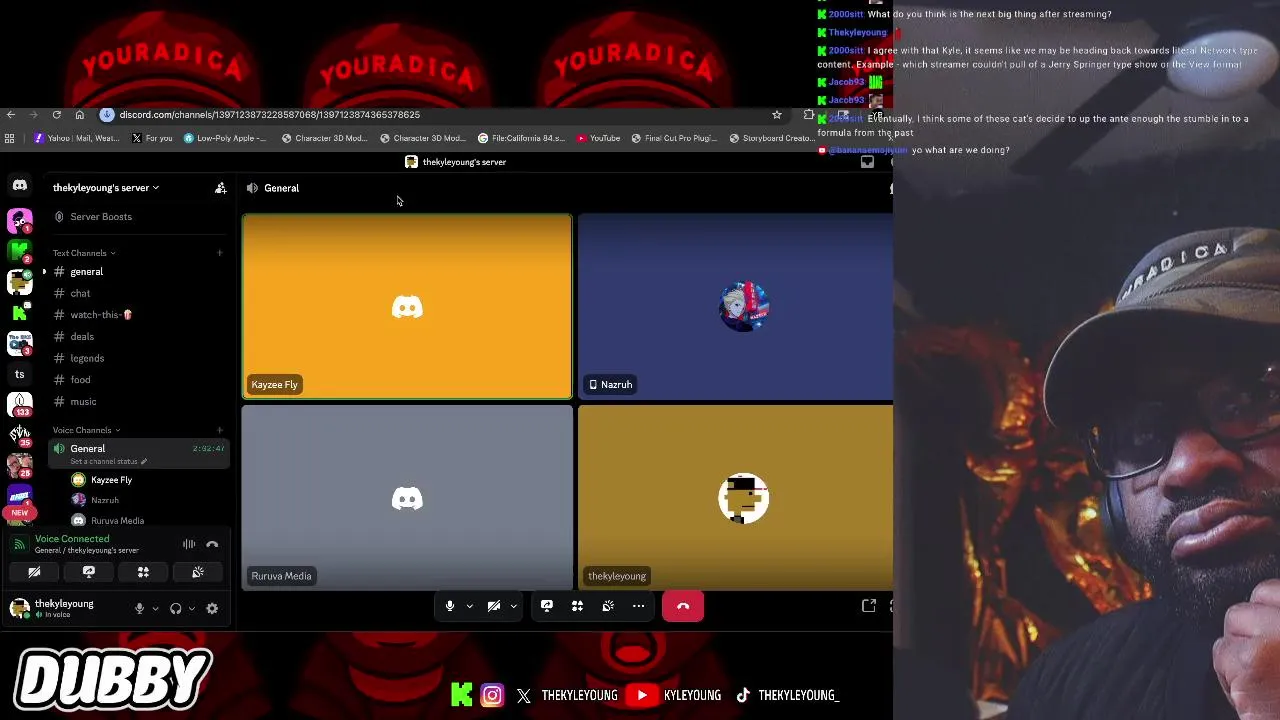
Task: Open thekyleyoung's server dropdown menu
Action: coord(106,188)
